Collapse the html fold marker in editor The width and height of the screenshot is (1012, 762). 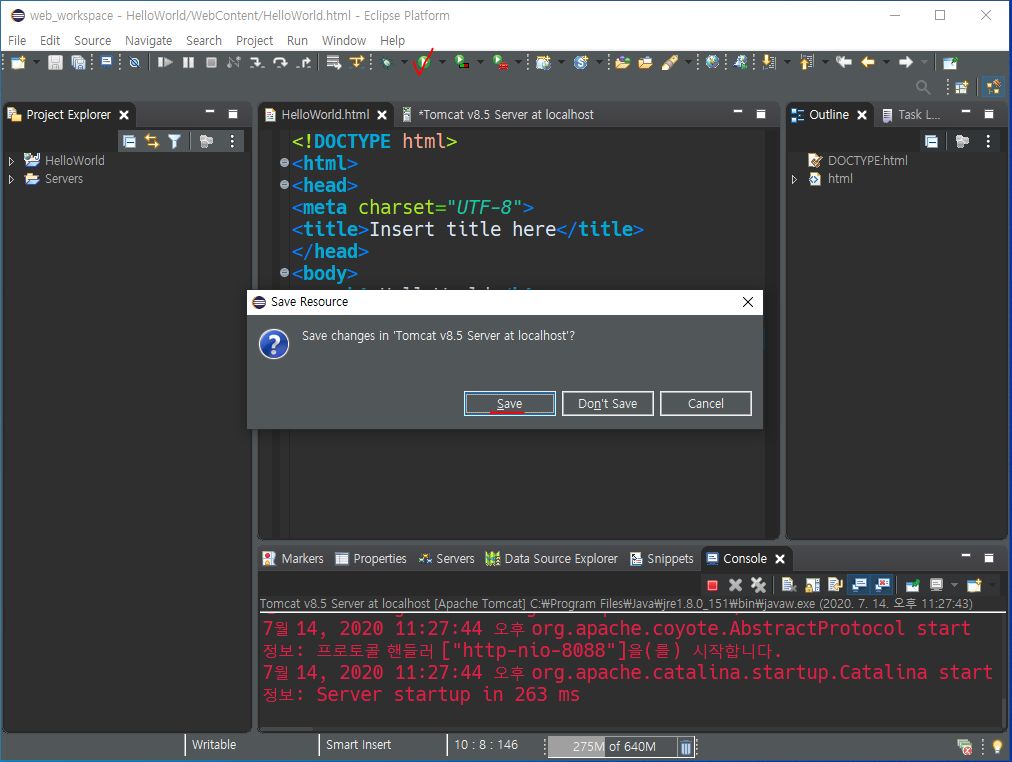(x=284, y=163)
